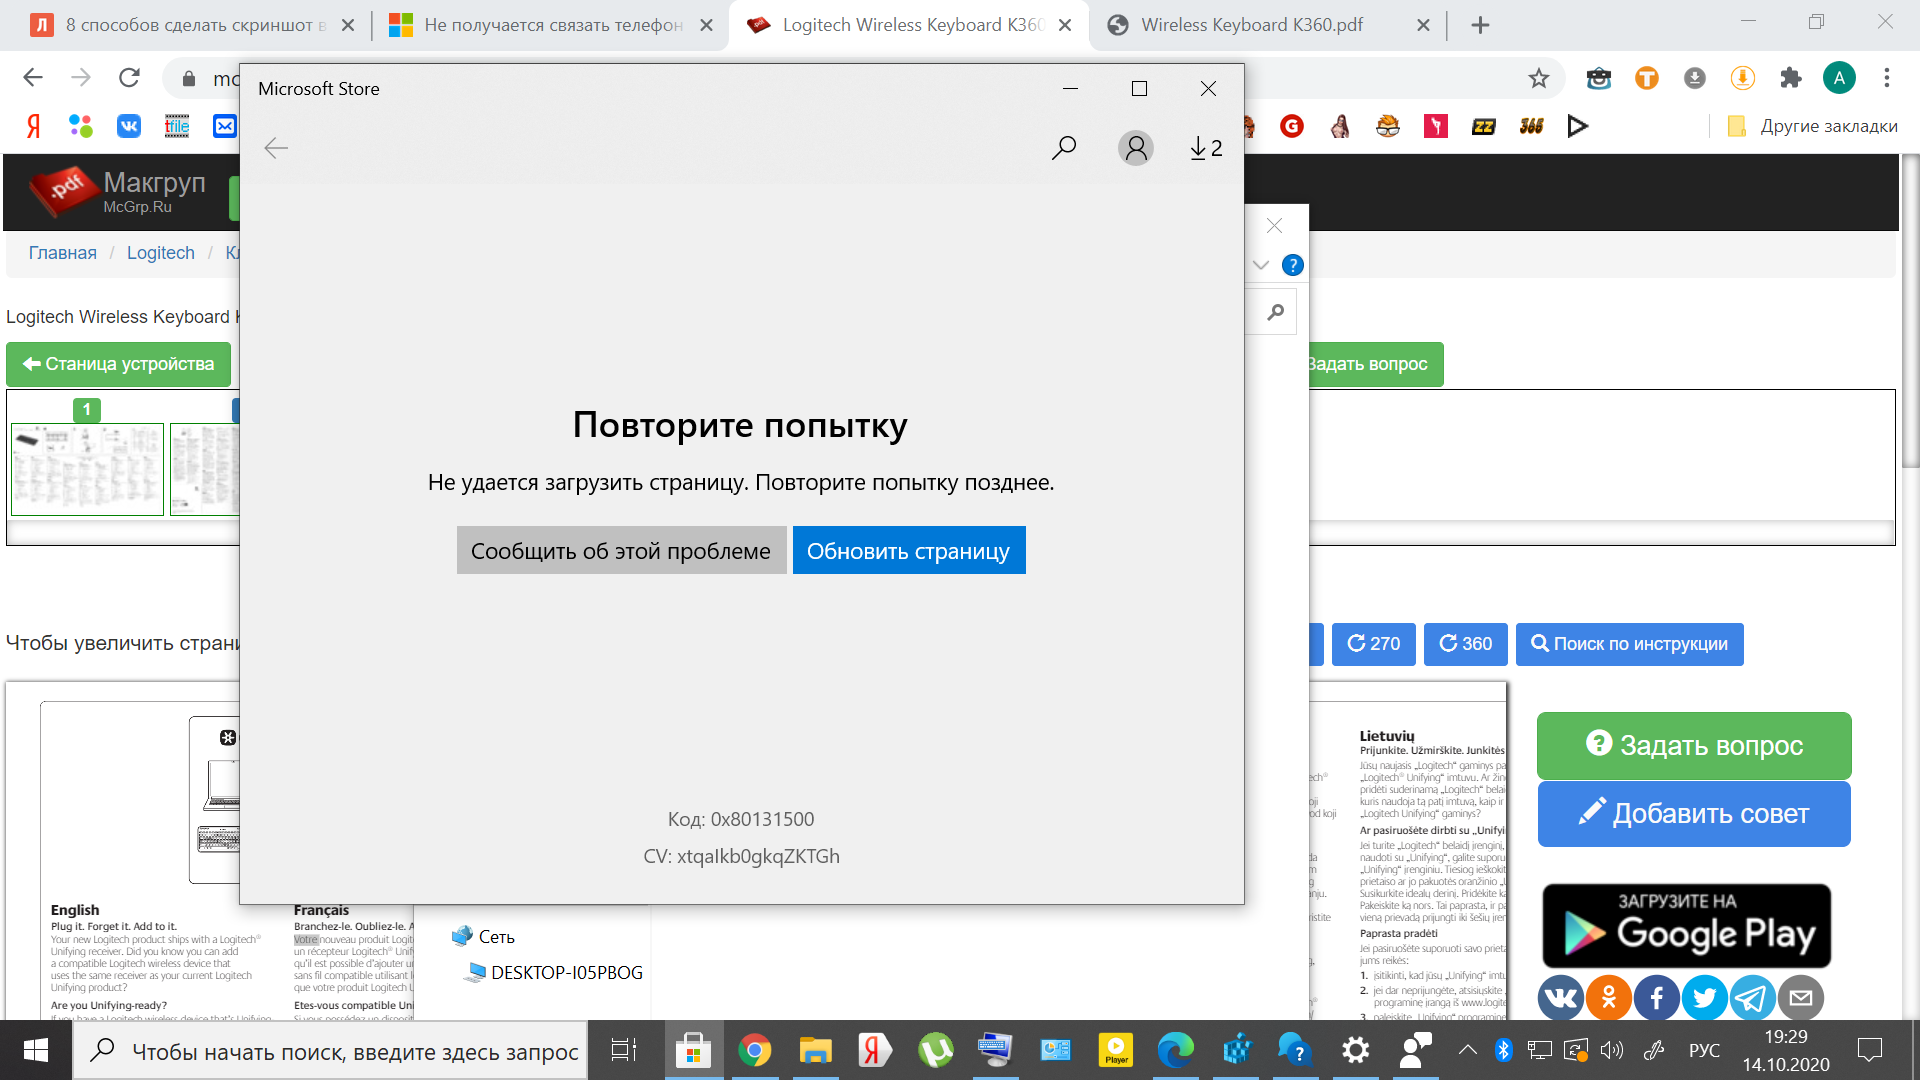The height and width of the screenshot is (1080, 1920).
Task: Open the Yandex bookmark
Action: pos(33,126)
